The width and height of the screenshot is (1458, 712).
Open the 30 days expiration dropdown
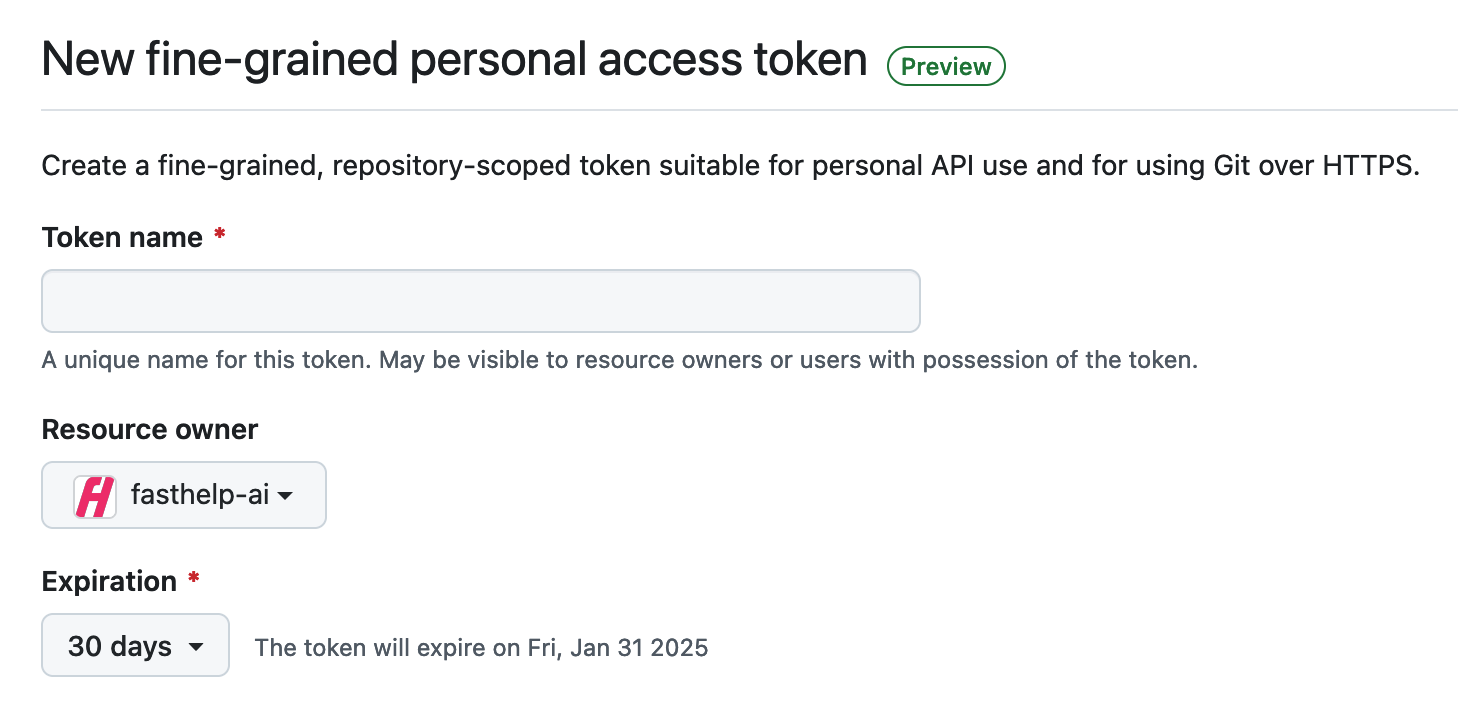tap(135, 646)
